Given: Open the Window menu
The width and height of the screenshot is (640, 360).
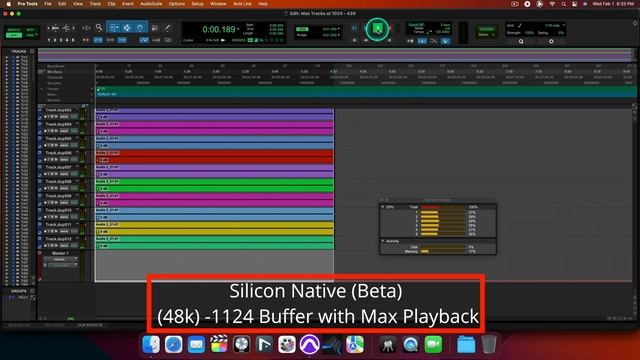Looking at the screenshot, I should (x=218, y=4).
